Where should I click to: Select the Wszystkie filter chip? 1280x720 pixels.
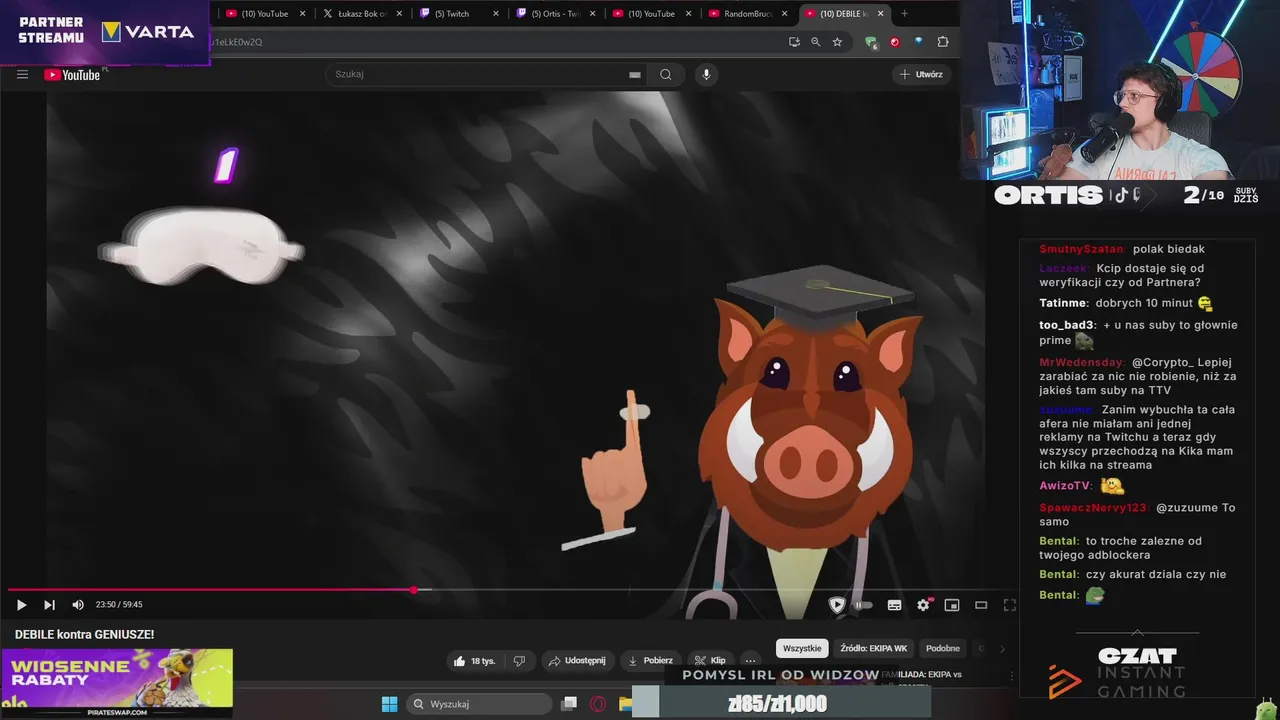(x=802, y=648)
